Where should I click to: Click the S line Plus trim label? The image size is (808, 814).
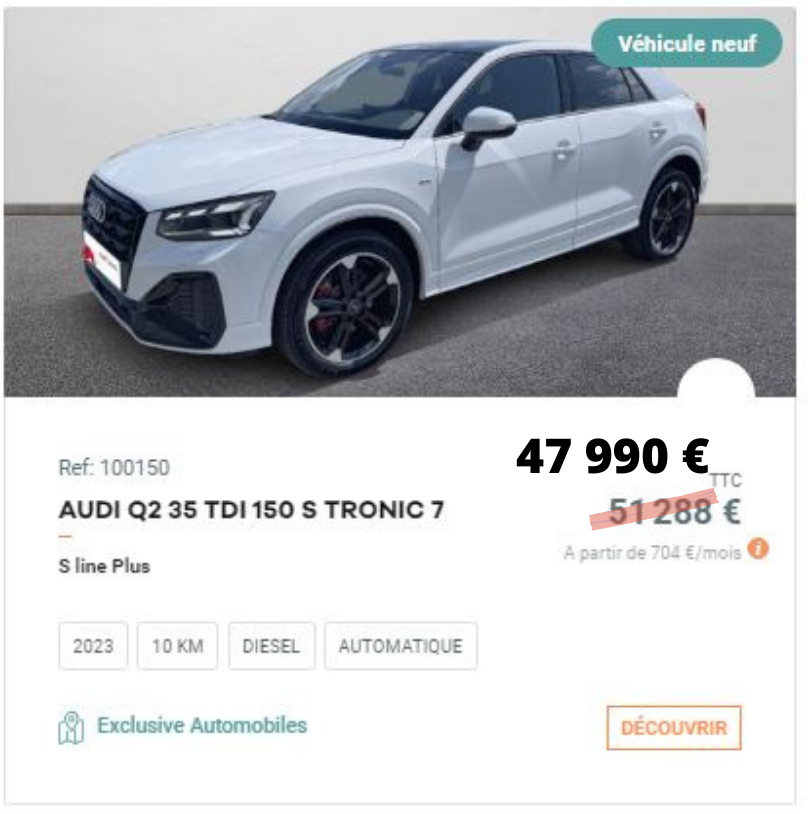(x=104, y=566)
